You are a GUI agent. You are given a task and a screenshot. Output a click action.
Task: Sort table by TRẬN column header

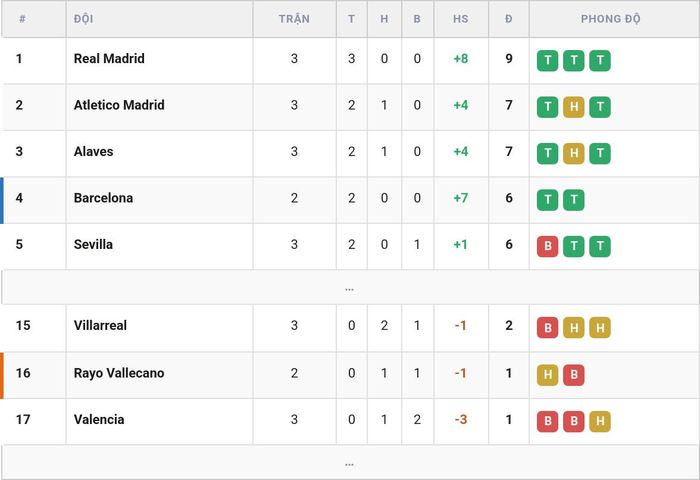click(x=294, y=19)
